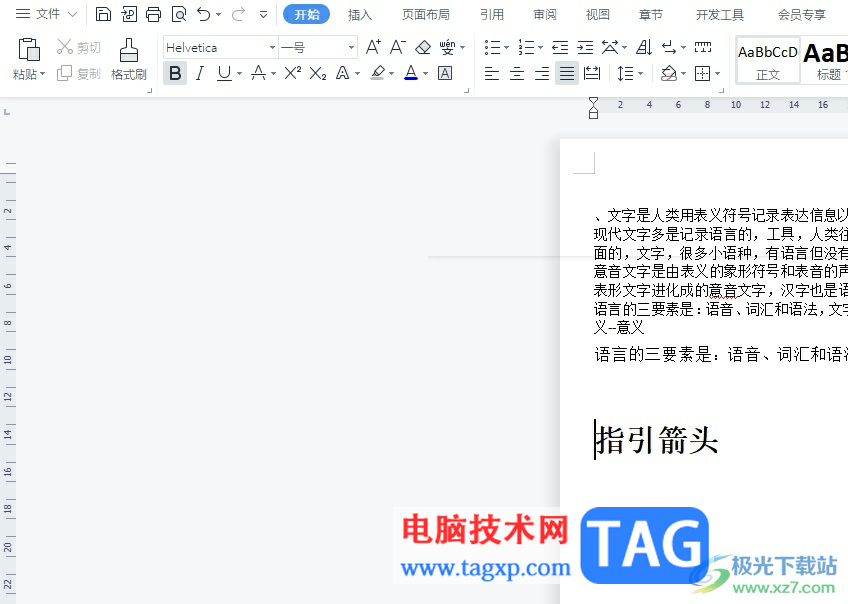This screenshot has height=604, width=848.
Task: Open the 章节 tab
Action: tap(651, 15)
